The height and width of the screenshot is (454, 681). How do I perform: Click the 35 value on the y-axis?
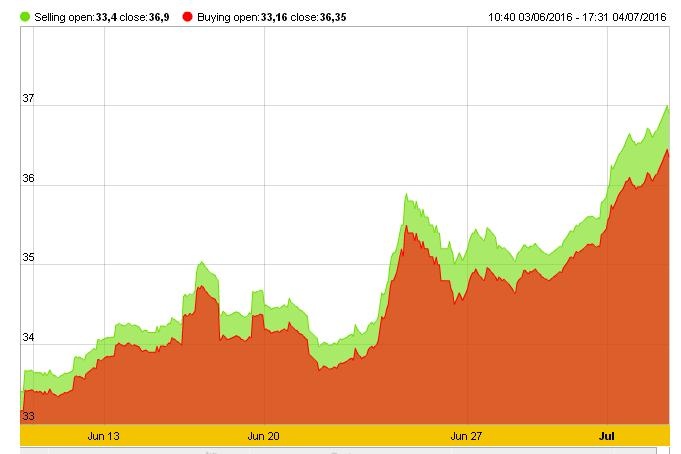(x=28, y=258)
